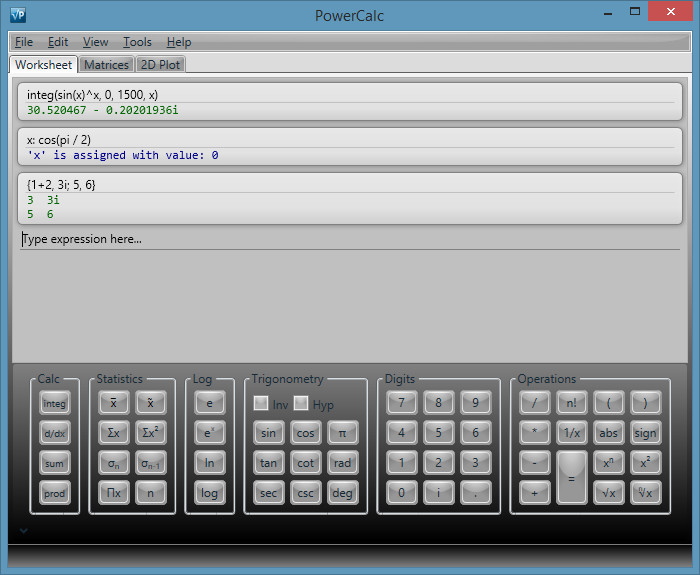The width and height of the screenshot is (700, 575).
Task: Open the File menu
Action: pyautogui.click(x=24, y=42)
